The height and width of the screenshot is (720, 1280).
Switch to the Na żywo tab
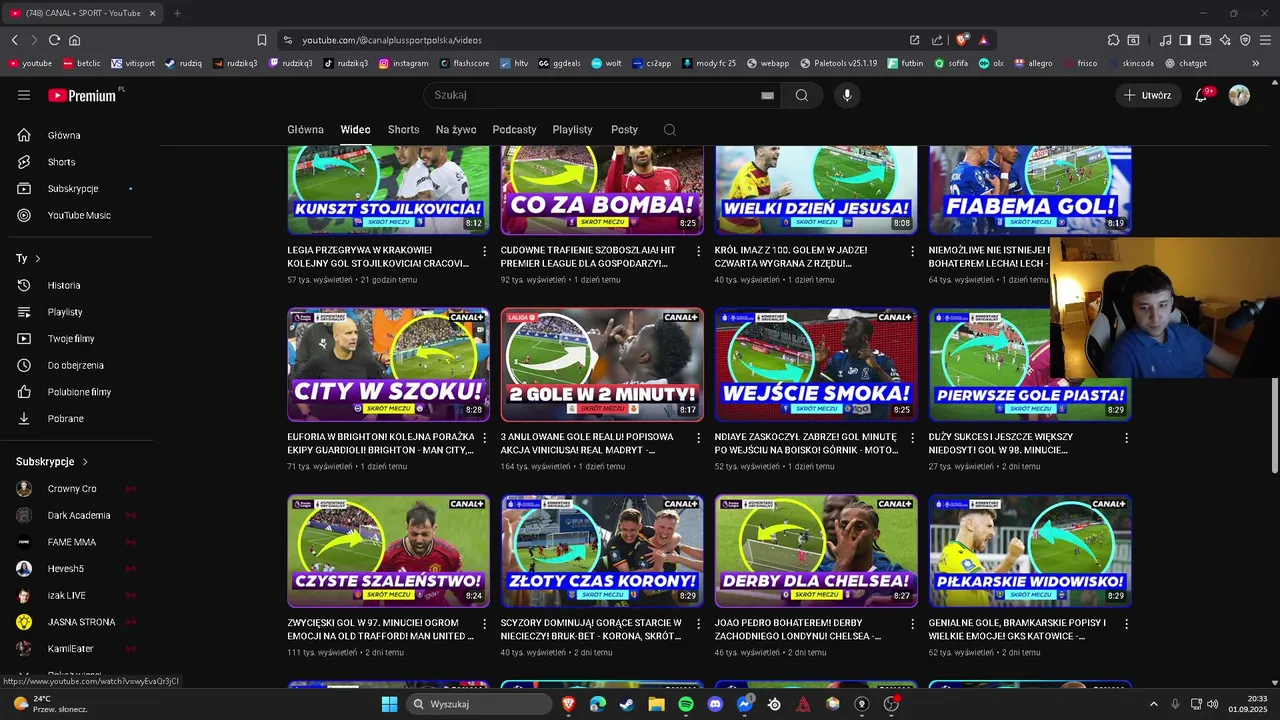[x=456, y=130]
